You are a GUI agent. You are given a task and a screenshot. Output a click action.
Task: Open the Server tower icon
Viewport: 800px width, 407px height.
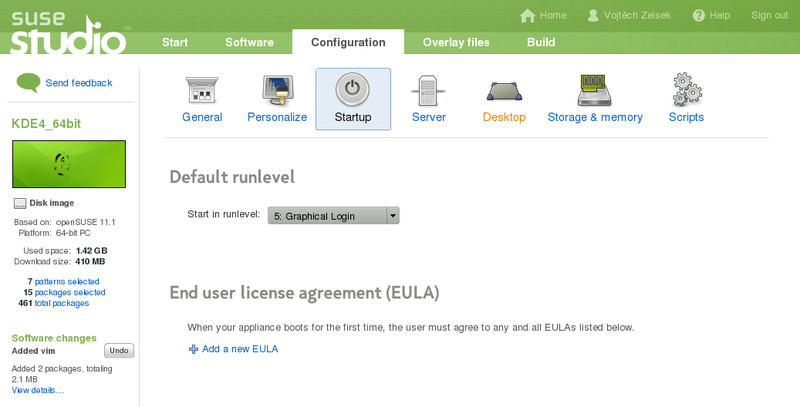tap(428, 91)
